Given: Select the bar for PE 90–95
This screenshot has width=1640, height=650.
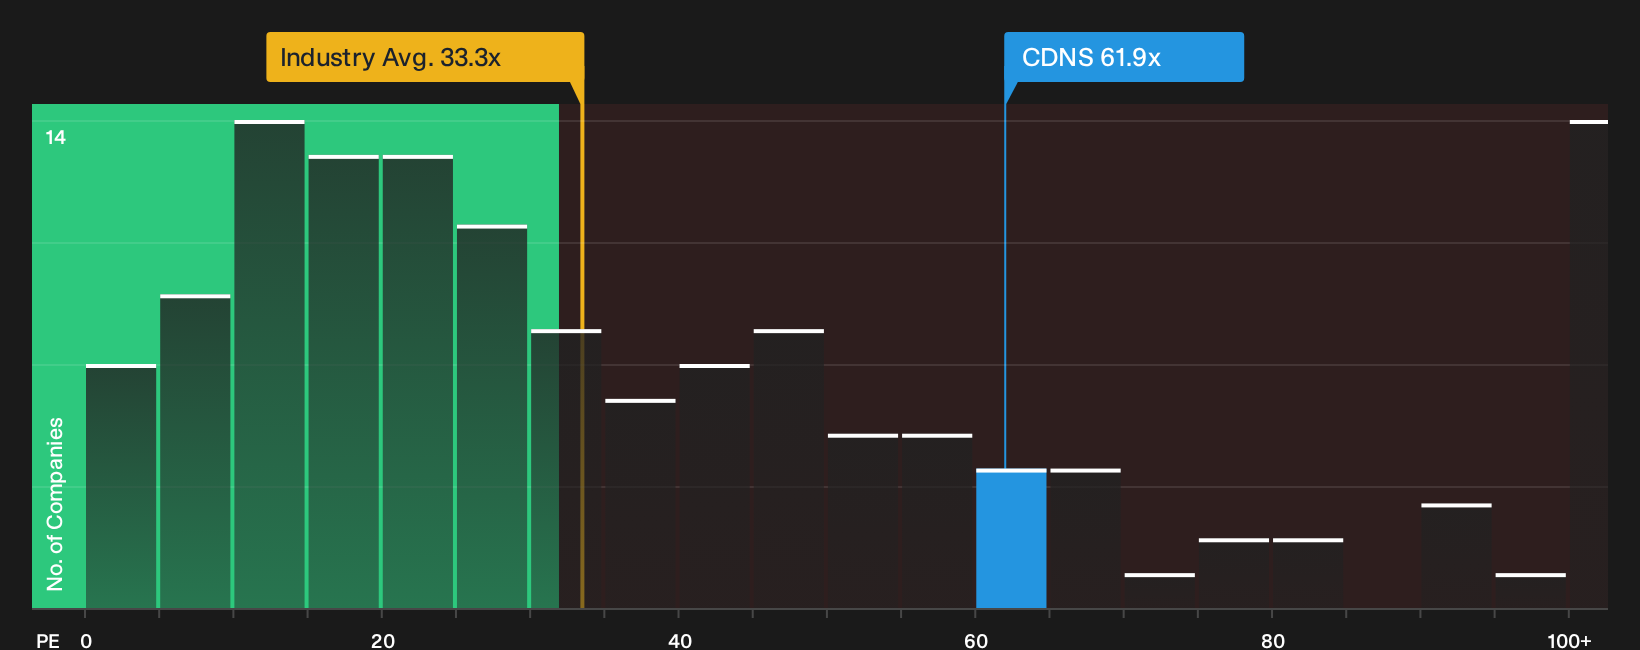Looking at the screenshot, I should [x=1456, y=556].
